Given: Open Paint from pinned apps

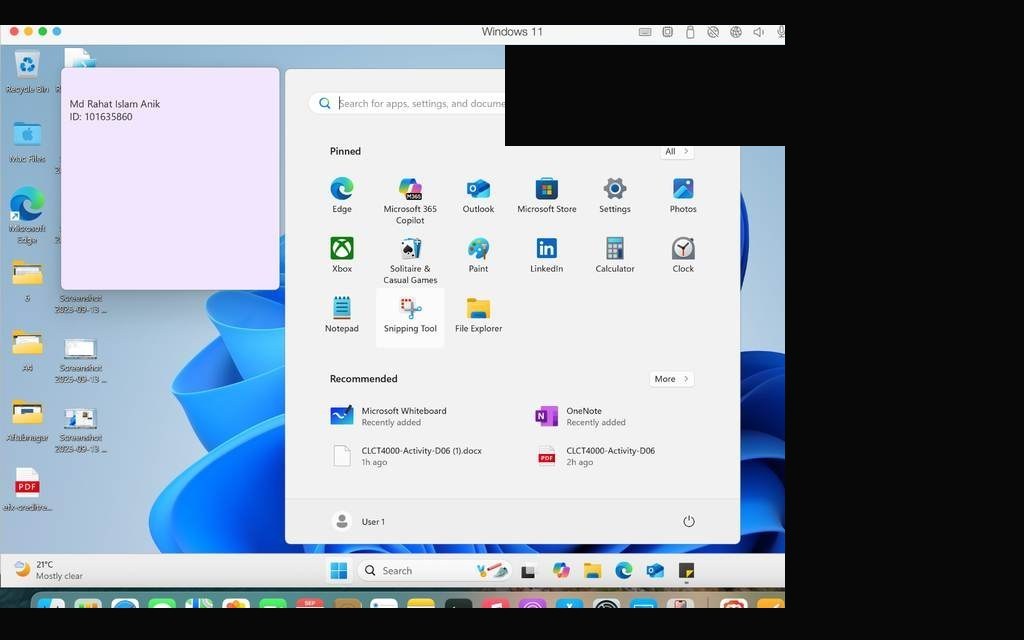Looking at the screenshot, I should [478, 255].
